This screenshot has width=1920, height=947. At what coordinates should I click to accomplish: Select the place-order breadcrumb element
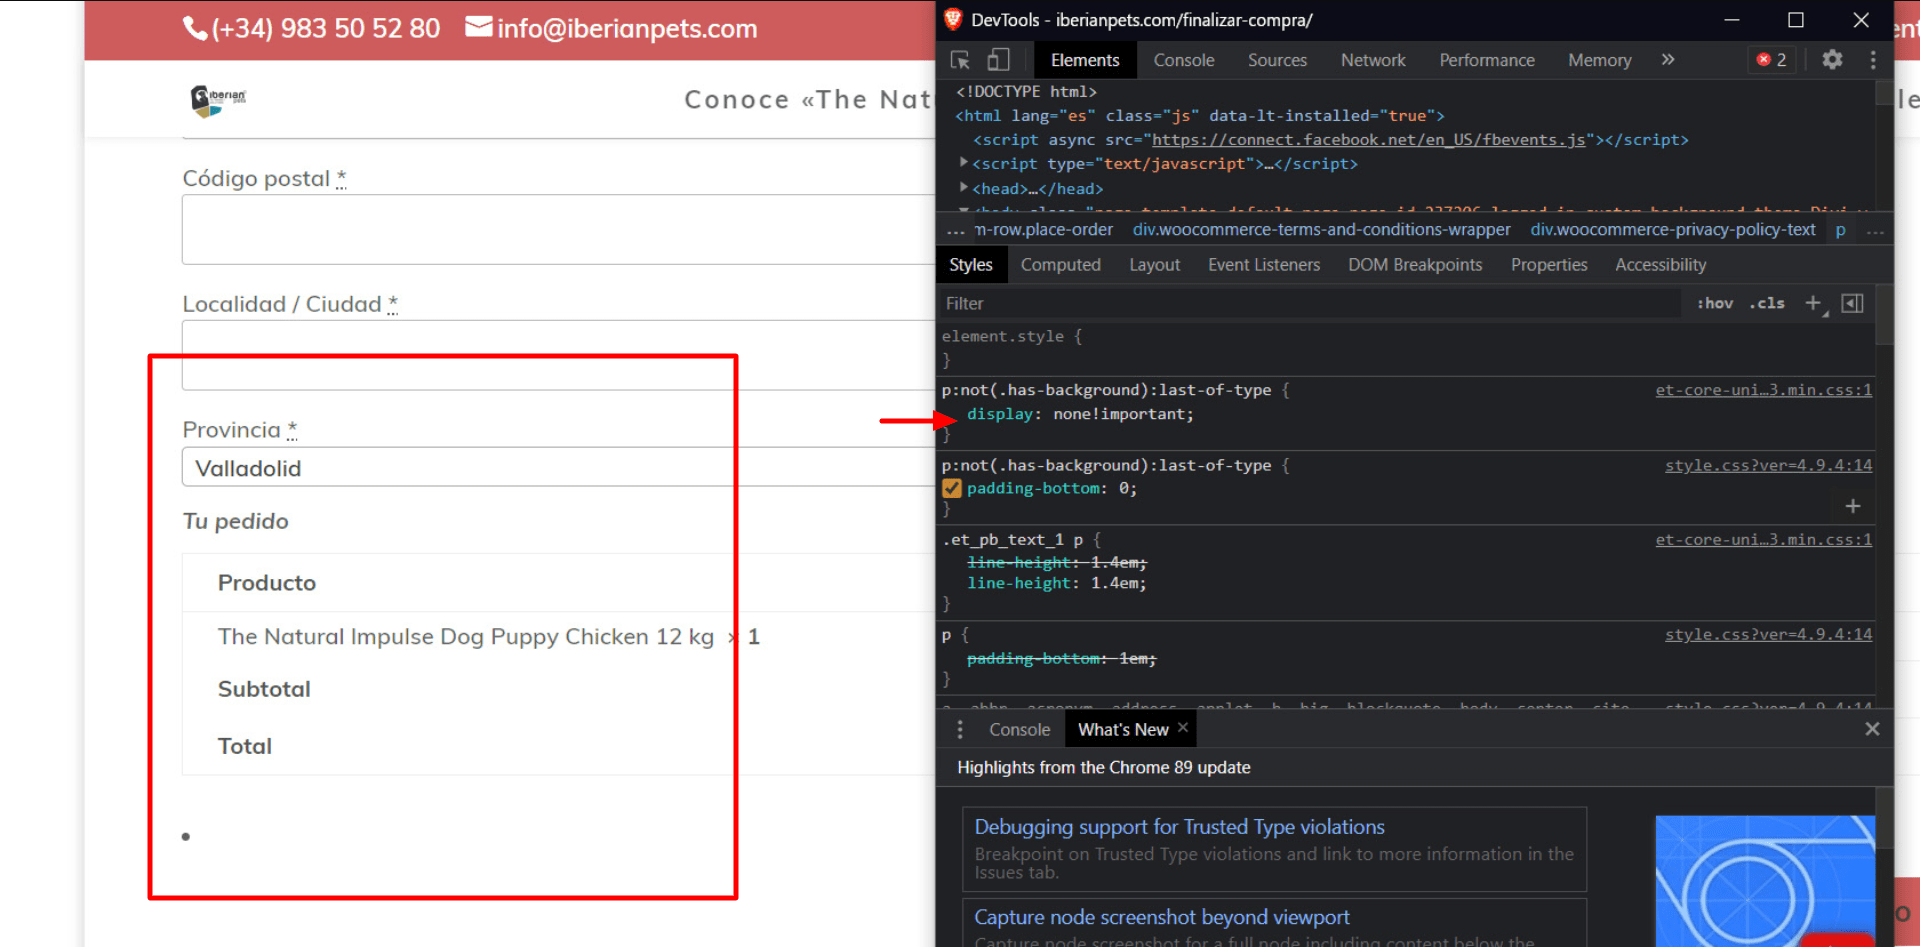[1043, 230]
